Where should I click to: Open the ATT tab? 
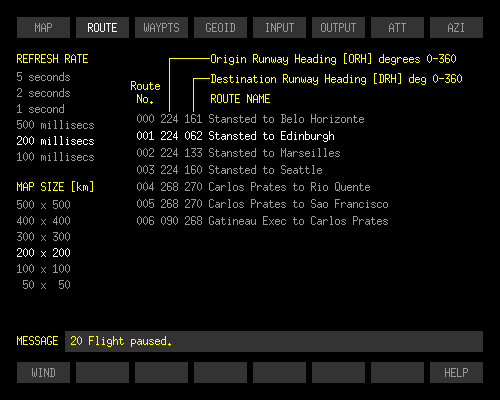coord(397,28)
